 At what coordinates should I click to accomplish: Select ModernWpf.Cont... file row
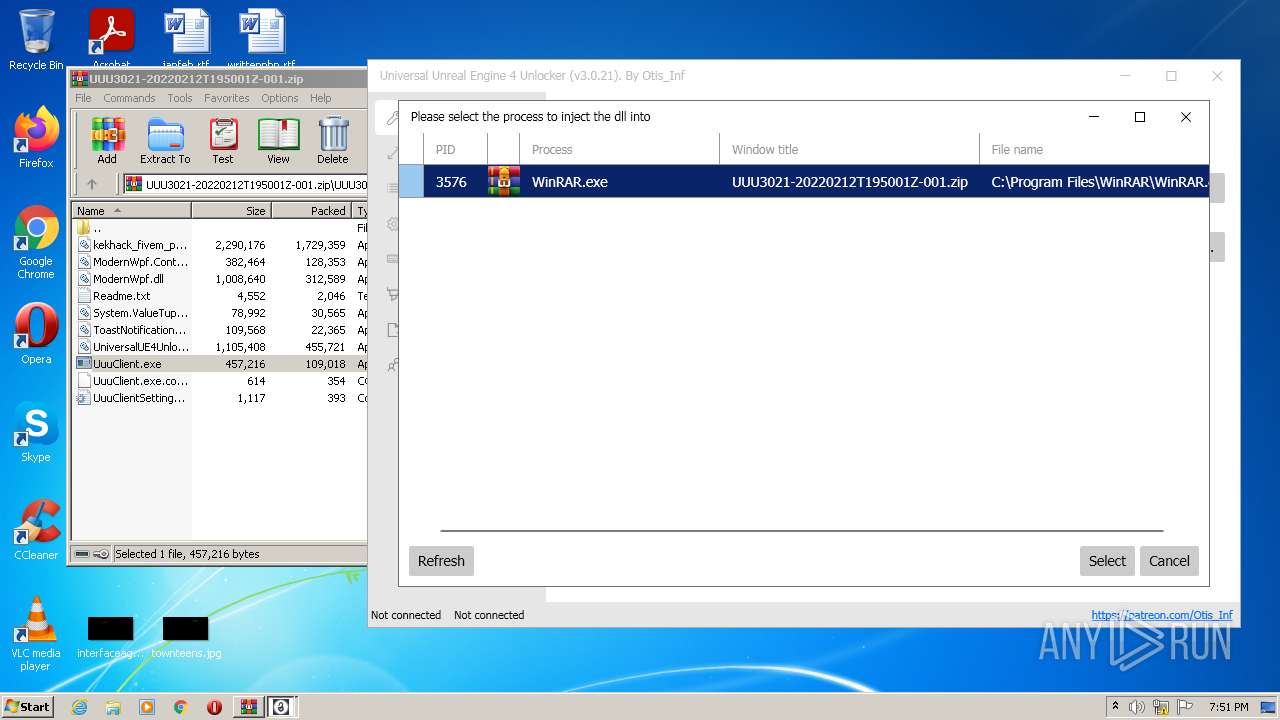pyautogui.click(x=219, y=262)
